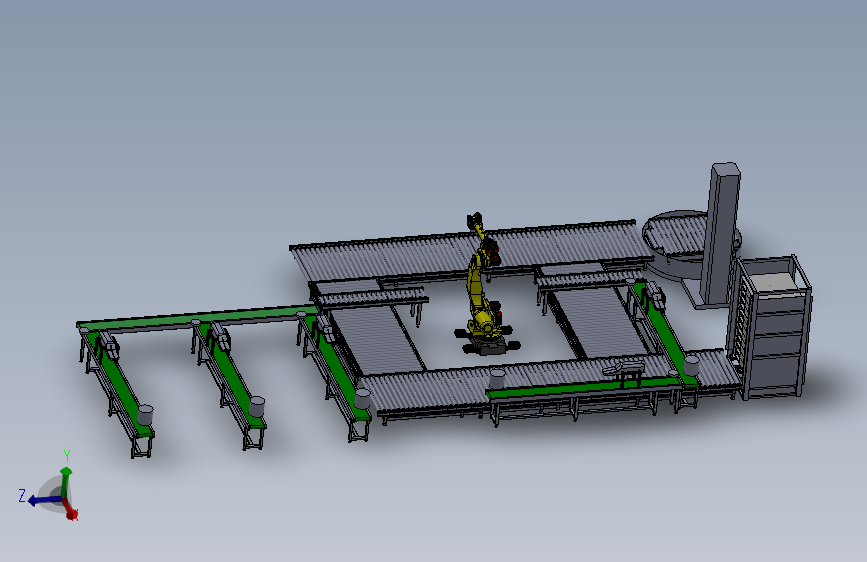
Task: Select the multi-shelf rack cabinet
Action: (770, 327)
